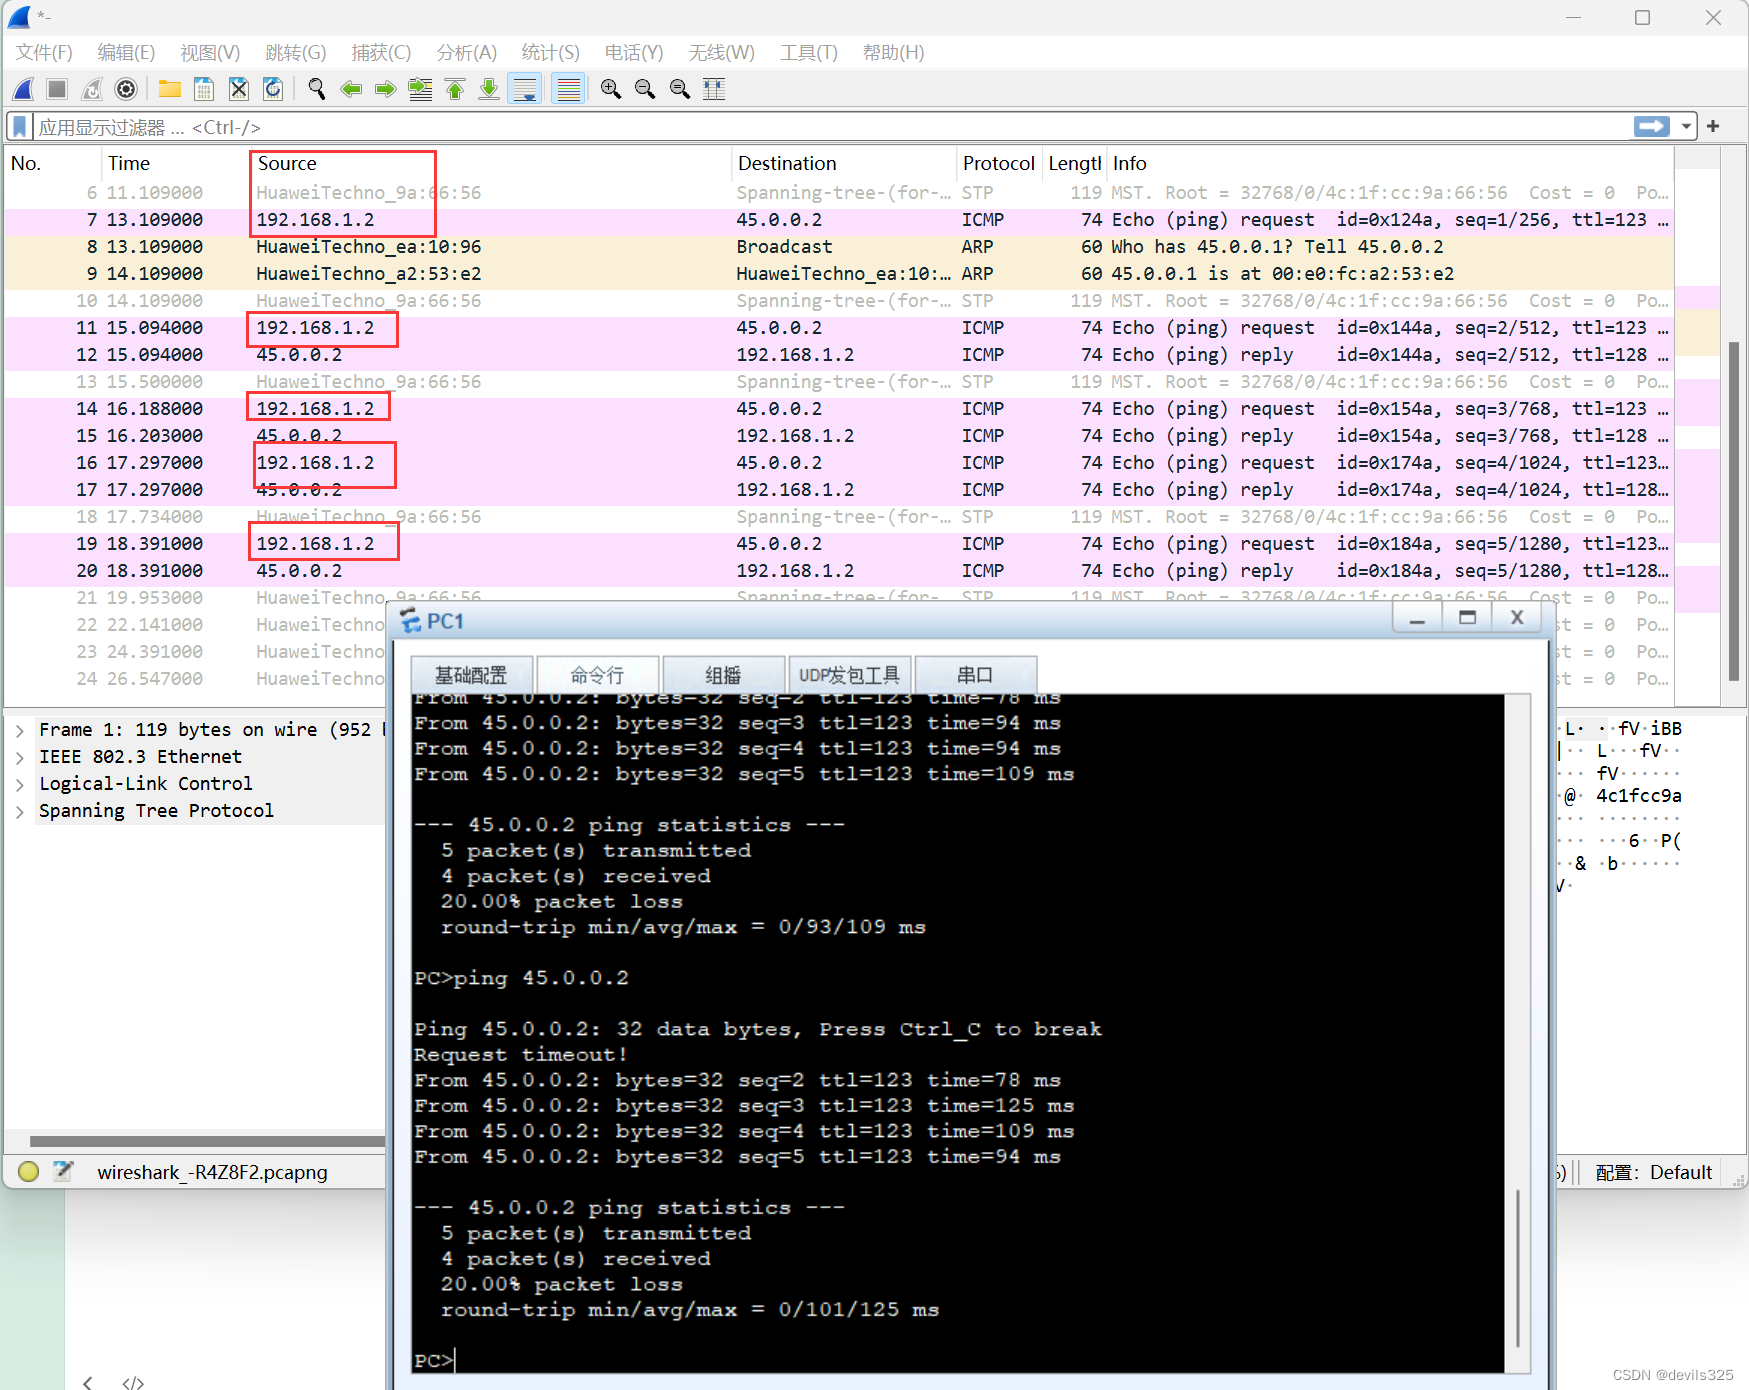Click the PC1 terminal vertical scrollbar

[x=1518, y=1268]
